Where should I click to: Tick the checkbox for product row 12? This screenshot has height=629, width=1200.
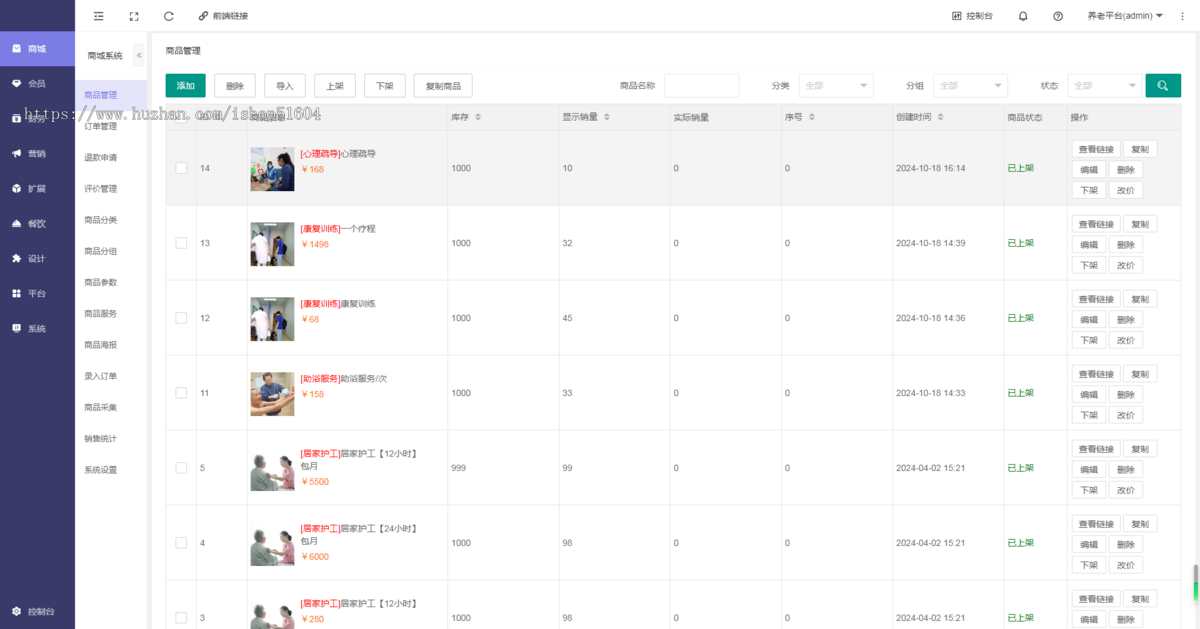pos(181,318)
